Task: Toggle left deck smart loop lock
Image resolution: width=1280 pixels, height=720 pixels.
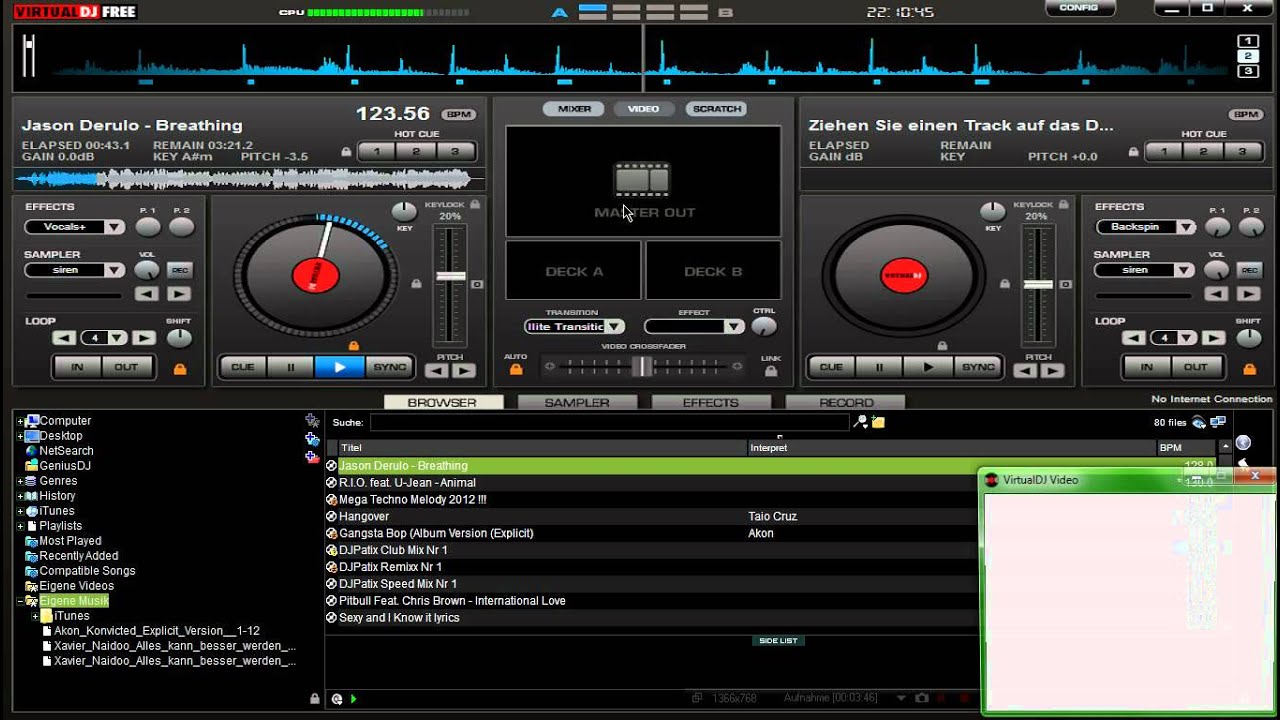Action: (180, 369)
